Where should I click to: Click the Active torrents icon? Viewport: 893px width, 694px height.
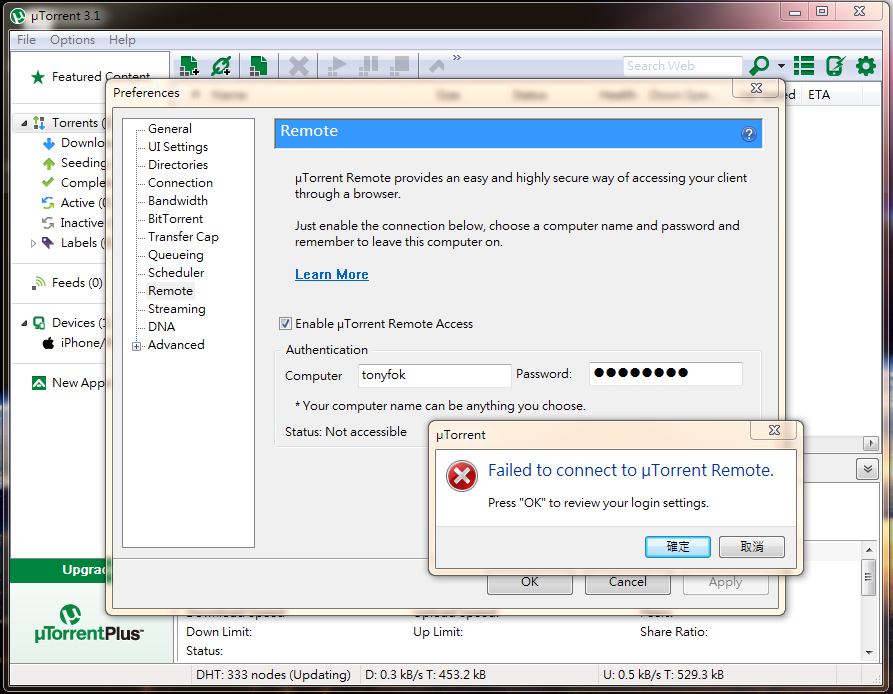48,203
